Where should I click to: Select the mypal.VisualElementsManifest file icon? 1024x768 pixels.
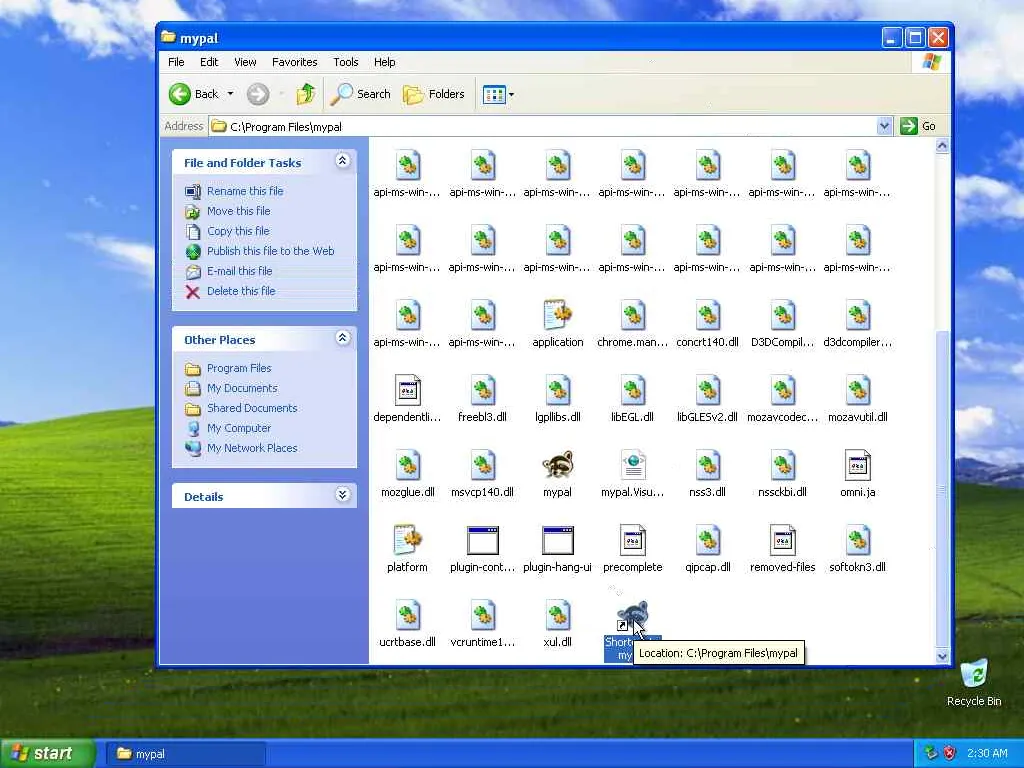point(632,465)
